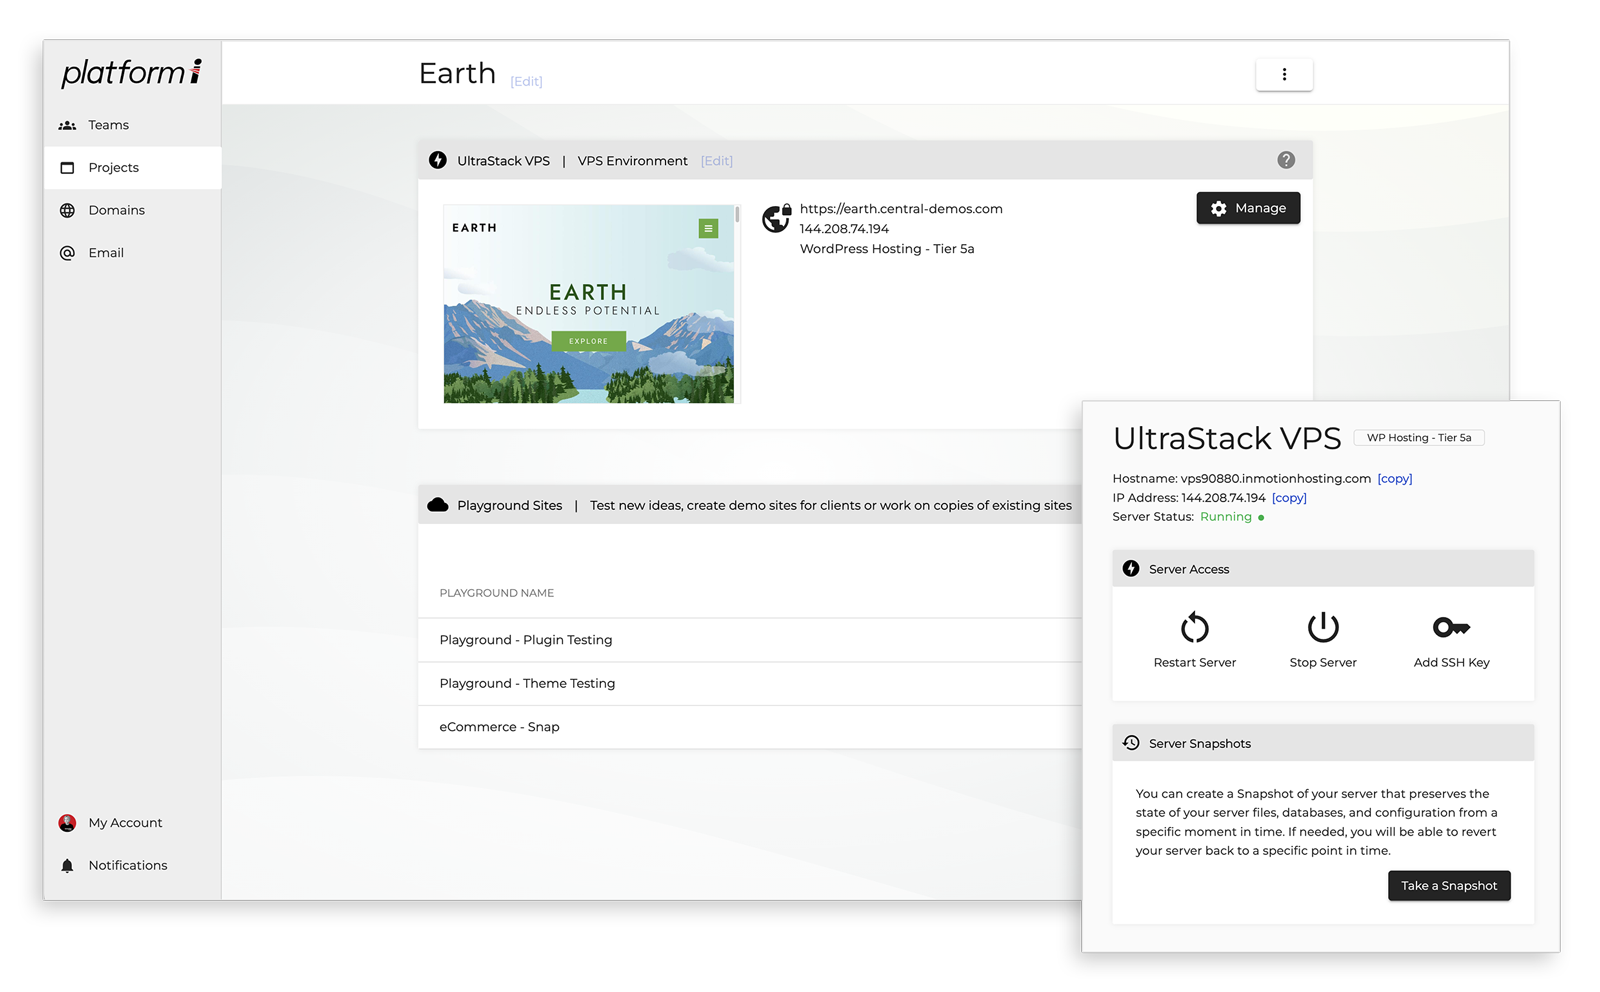Screen dimensions: 1600x992
Task: Select Email in the sidebar
Action: point(106,253)
